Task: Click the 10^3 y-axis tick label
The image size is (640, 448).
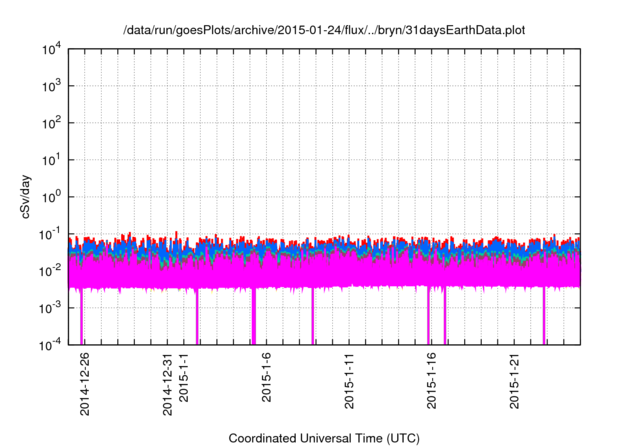Action: tap(52, 86)
